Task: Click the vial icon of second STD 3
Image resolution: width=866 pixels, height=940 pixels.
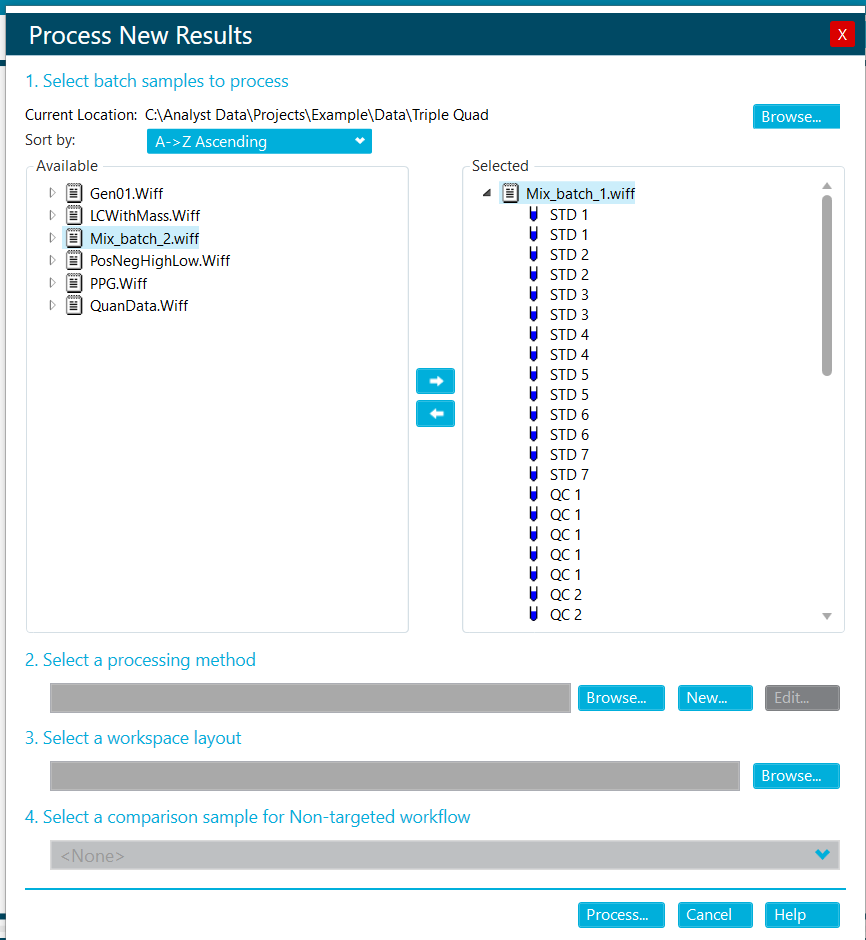Action: pyautogui.click(x=533, y=314)
